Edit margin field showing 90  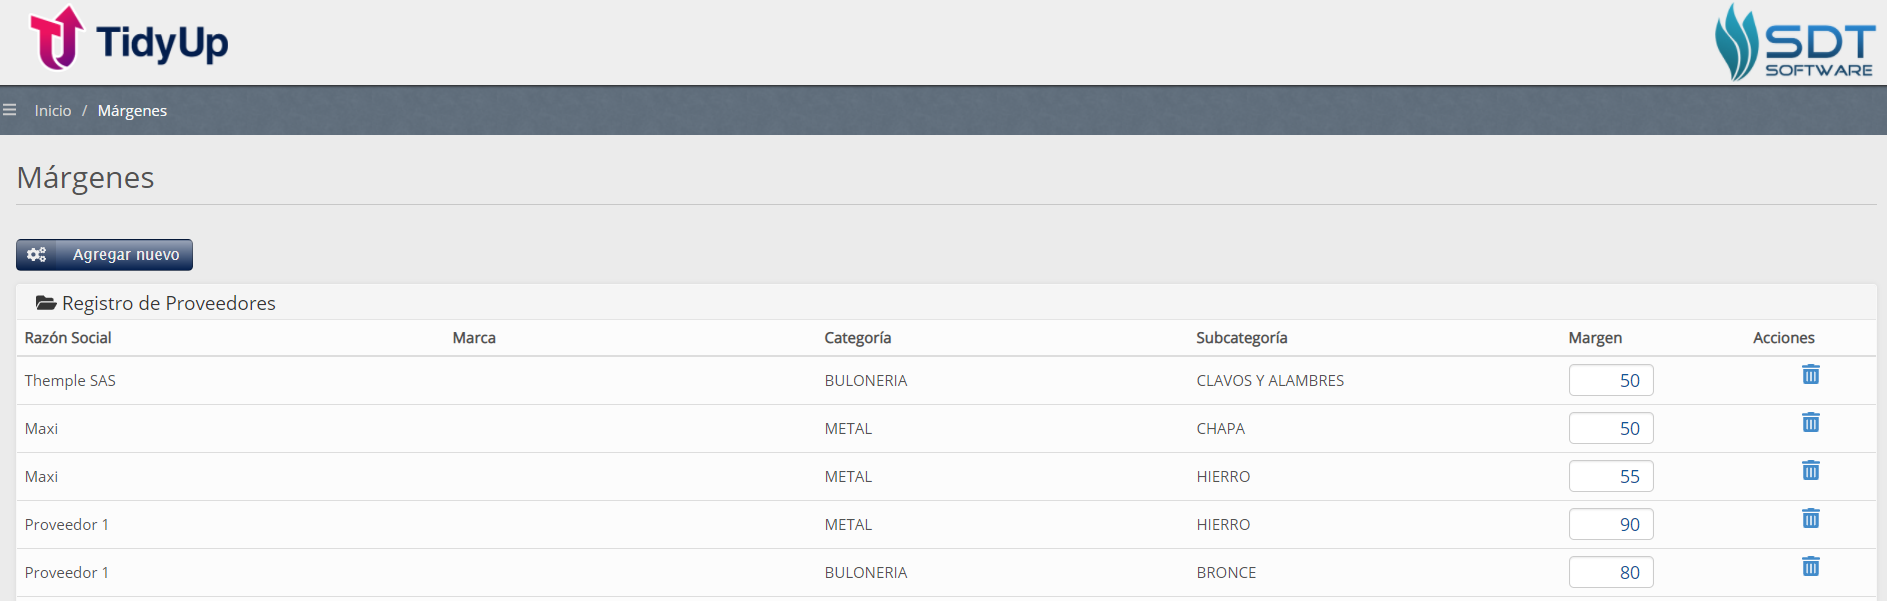pyautogui.click(x=1611, y=524)
